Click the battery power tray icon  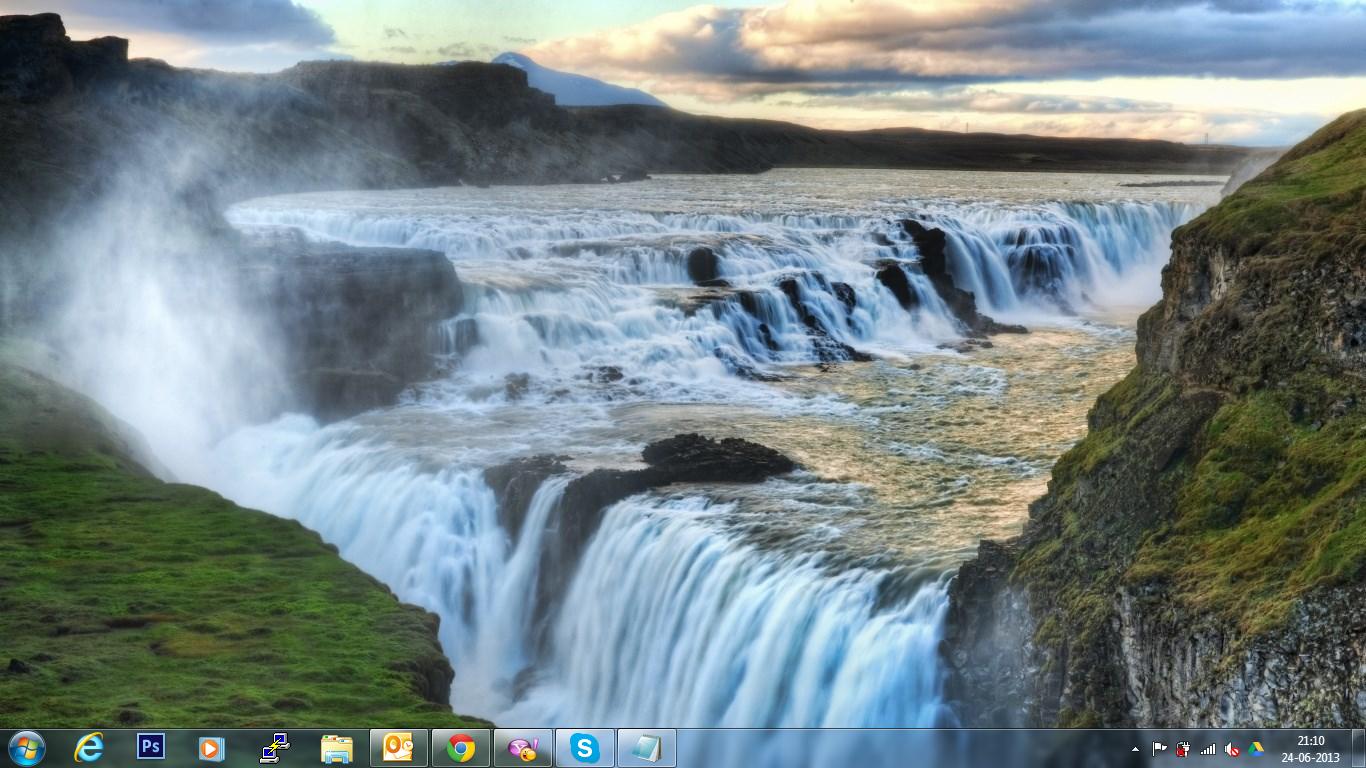point(1184,748)
